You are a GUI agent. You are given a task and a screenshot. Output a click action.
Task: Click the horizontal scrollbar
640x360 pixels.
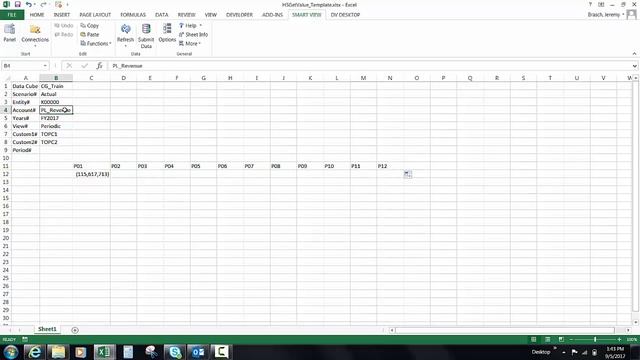504,330
